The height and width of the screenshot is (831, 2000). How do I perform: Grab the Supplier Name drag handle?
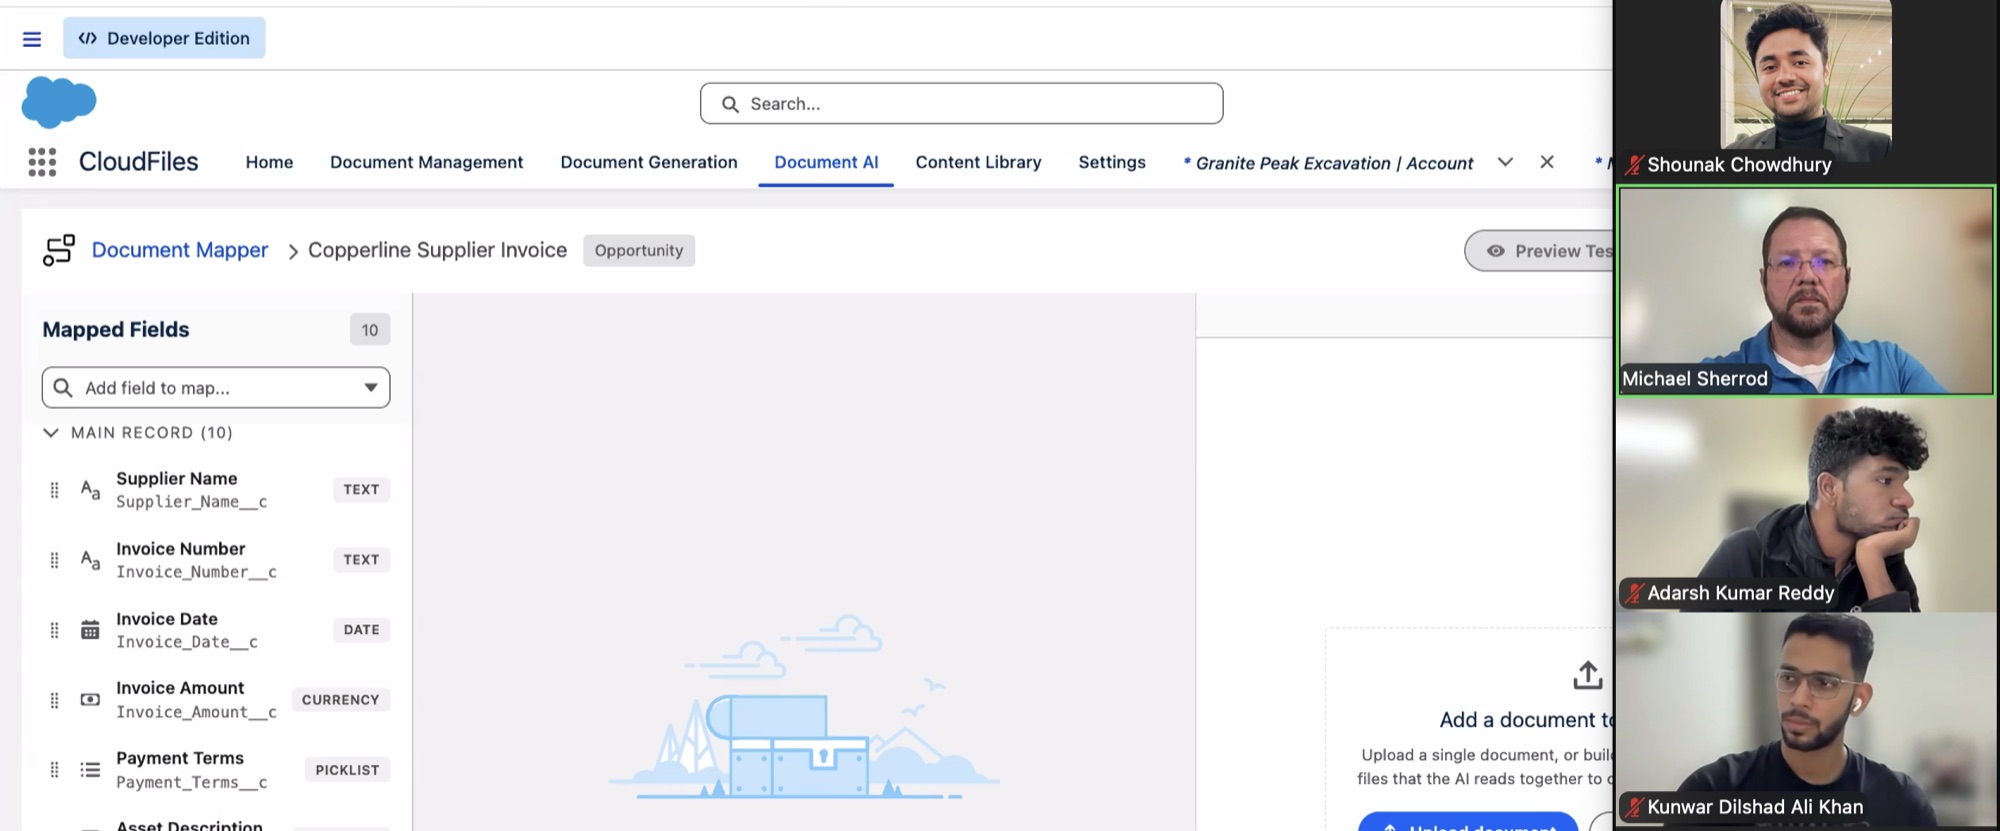click(x=55, y=490)
